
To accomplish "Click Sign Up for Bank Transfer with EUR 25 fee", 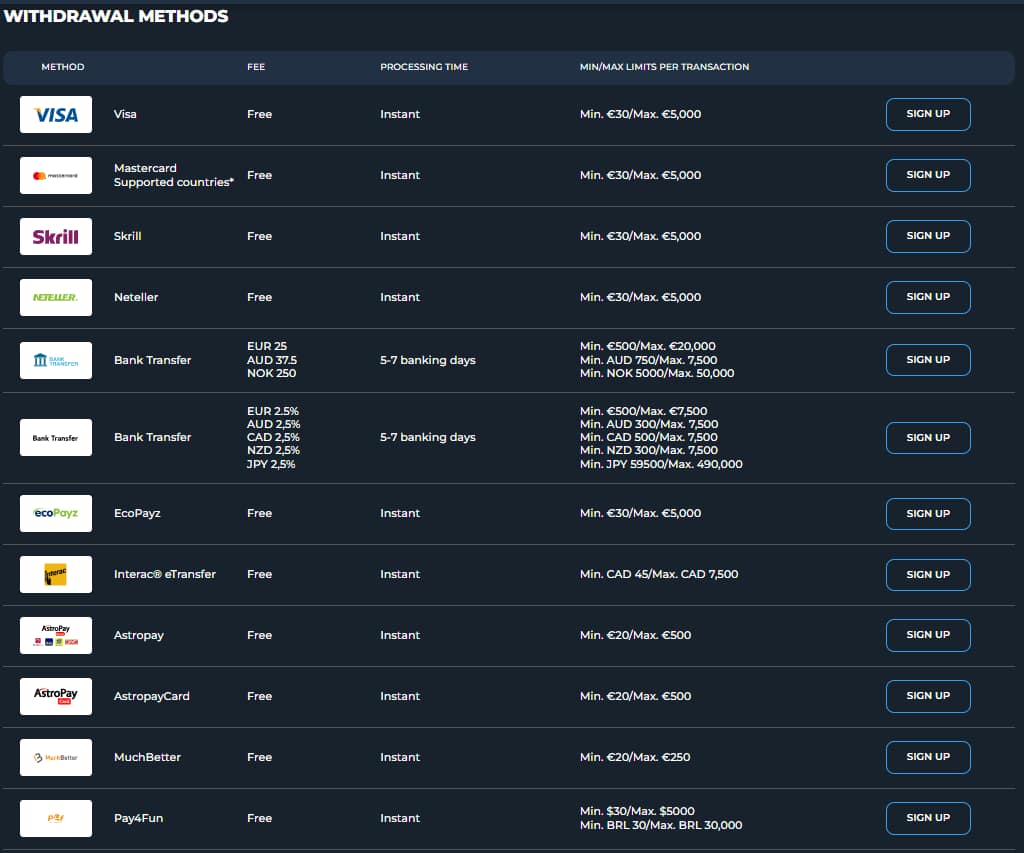I will 928,360.
